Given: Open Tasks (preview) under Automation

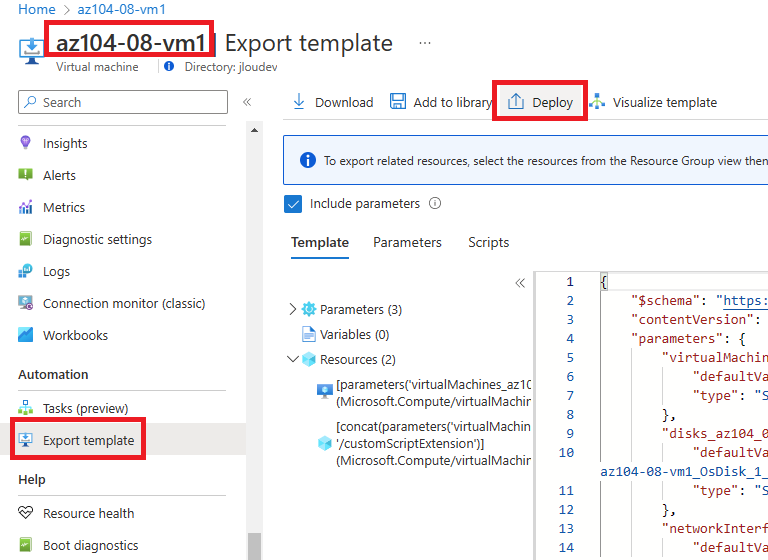Looking at the screenshot, I should coord(86,408).
